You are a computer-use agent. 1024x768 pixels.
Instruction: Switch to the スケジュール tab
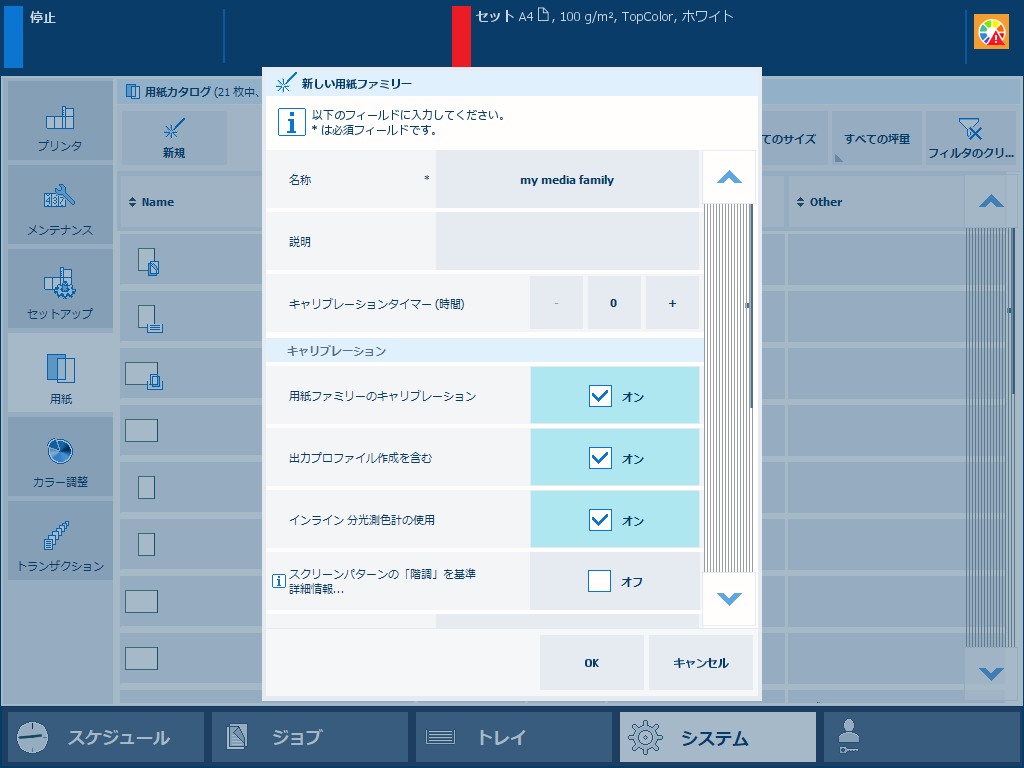106,737
